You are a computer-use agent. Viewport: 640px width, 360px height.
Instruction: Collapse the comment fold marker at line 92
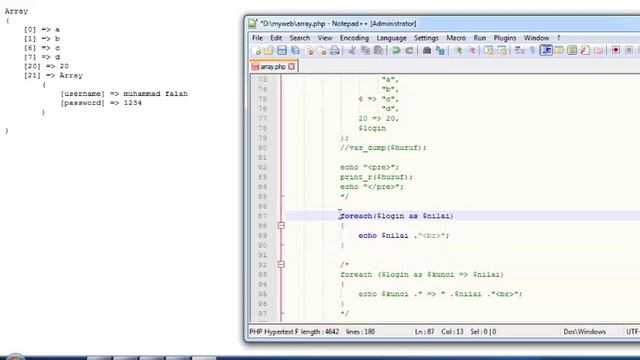click(x=281, y=264)
